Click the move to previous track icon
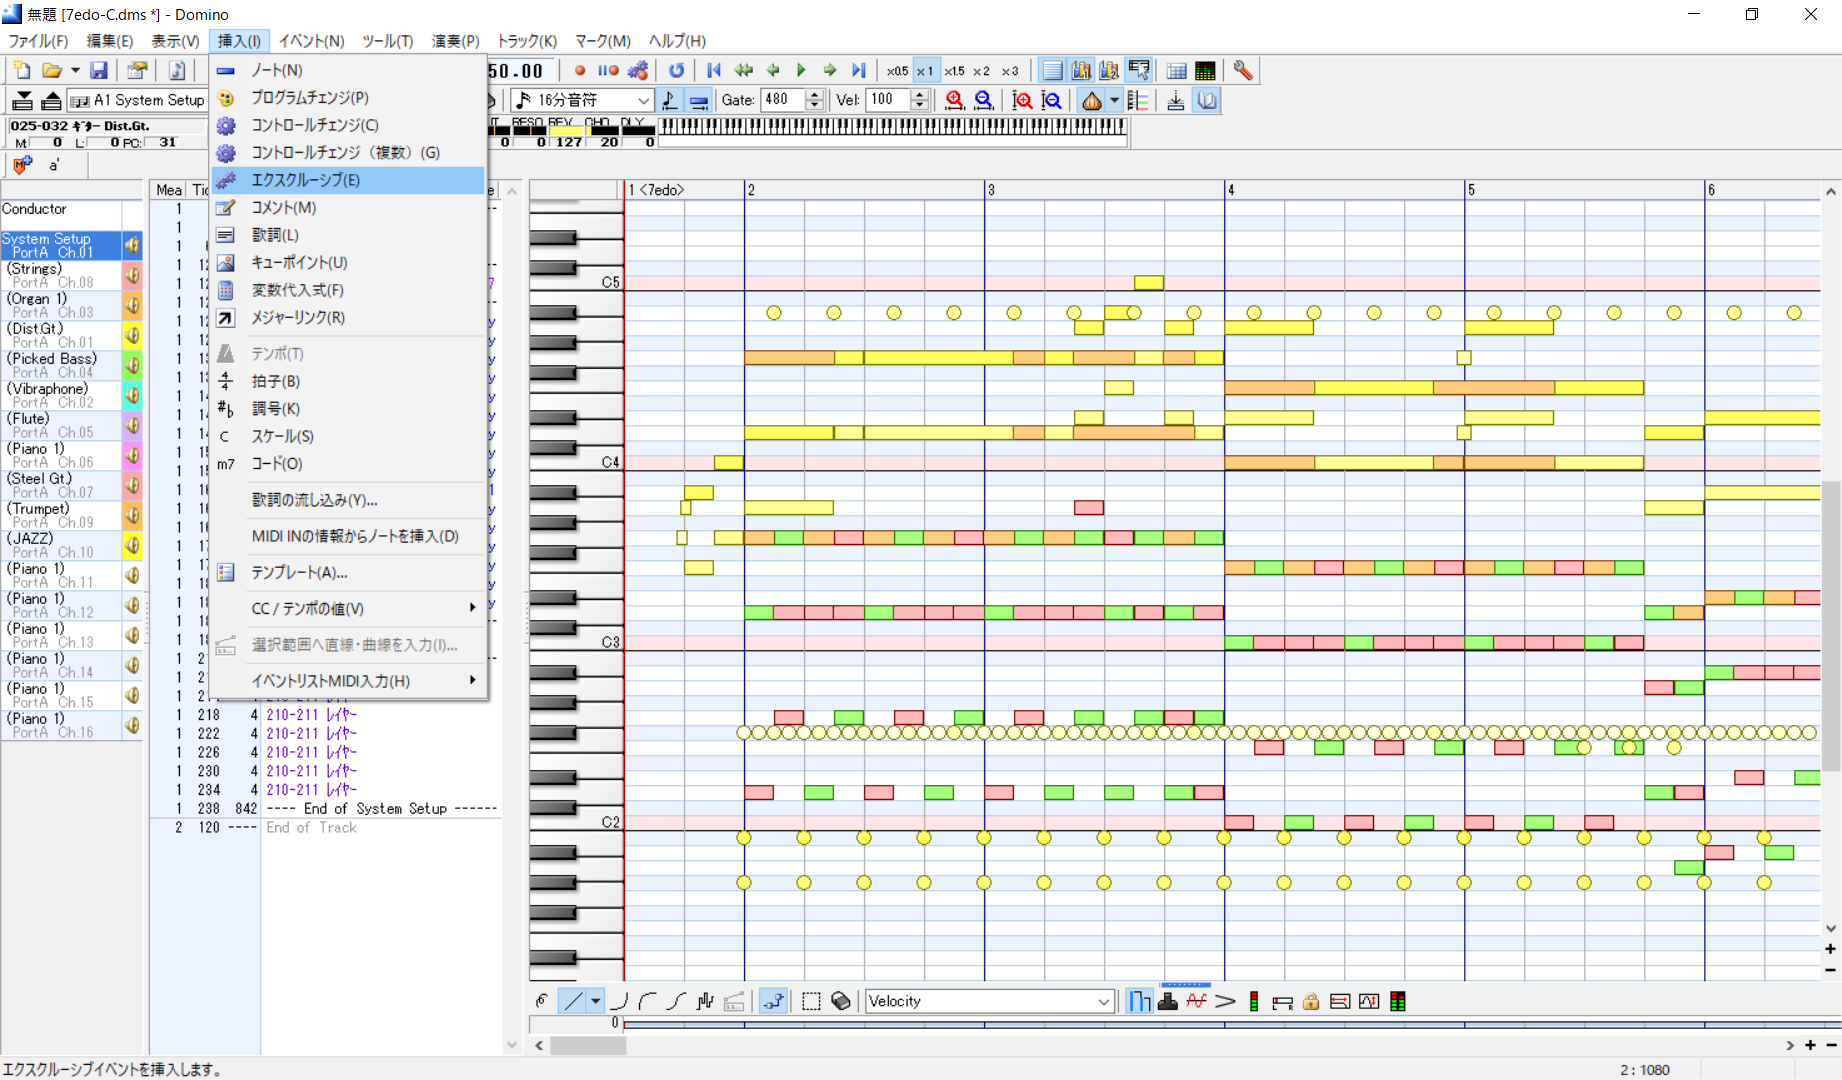Viewport: 1842px width, 1080px height. (x=51, y=100)
